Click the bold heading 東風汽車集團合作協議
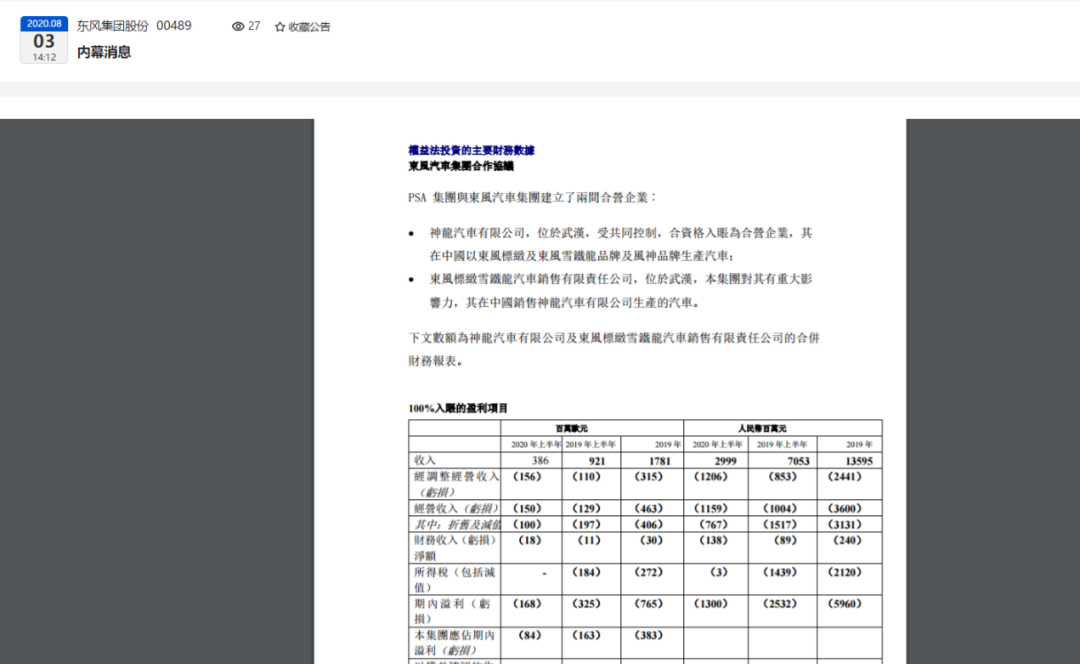This screenshot has width=1080, height=664. [x=461, y=166]
